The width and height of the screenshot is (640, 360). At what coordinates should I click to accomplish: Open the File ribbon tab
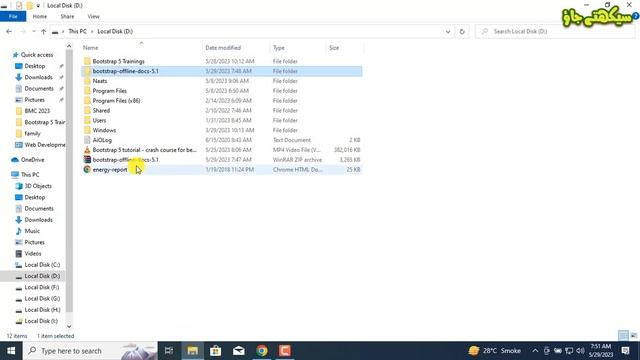tap(13, 16)
